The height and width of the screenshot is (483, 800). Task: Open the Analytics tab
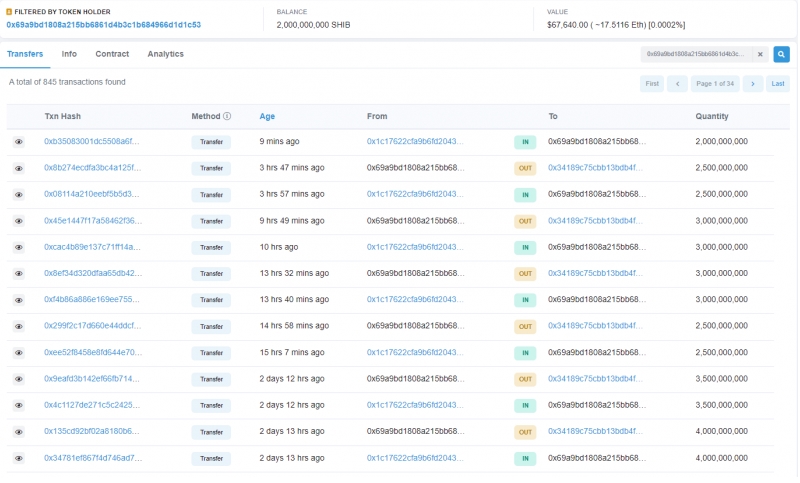165,54
